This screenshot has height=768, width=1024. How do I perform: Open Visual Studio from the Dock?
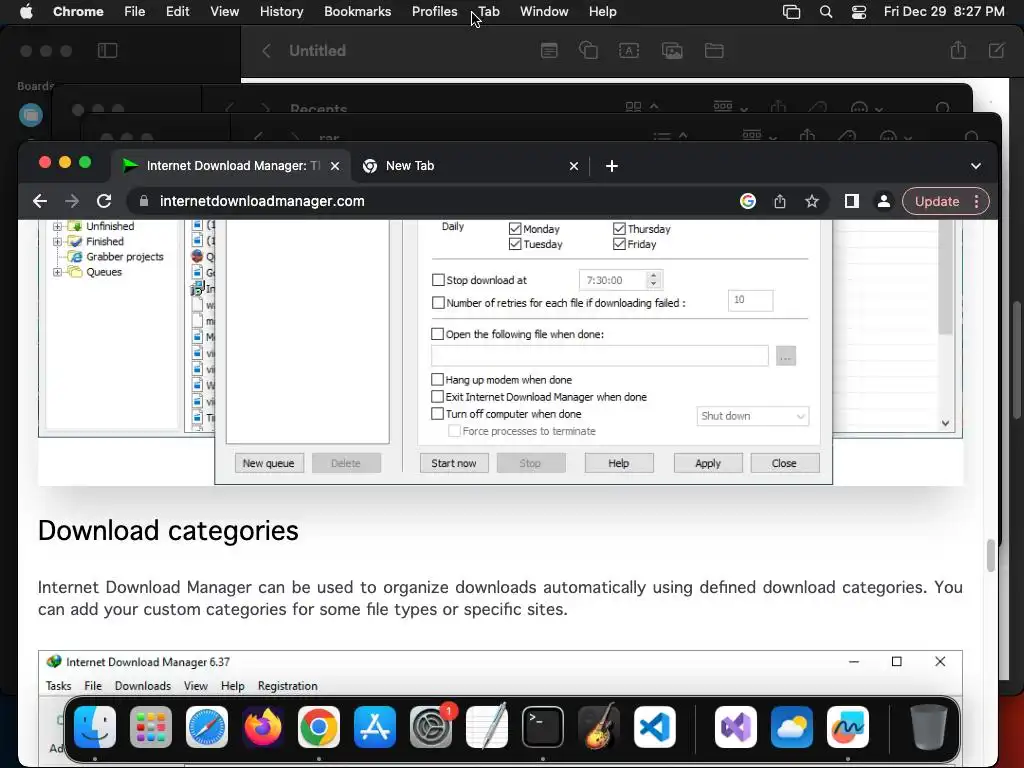coord(736,727)
